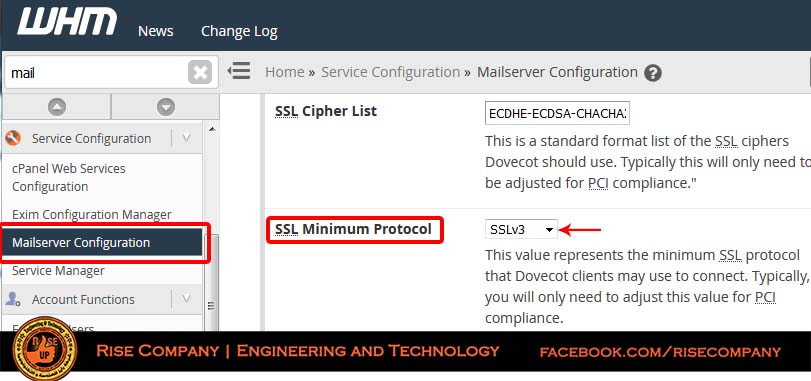
Task: Toggle the sidebar collapse menu icon
Action: pos(238,70)
